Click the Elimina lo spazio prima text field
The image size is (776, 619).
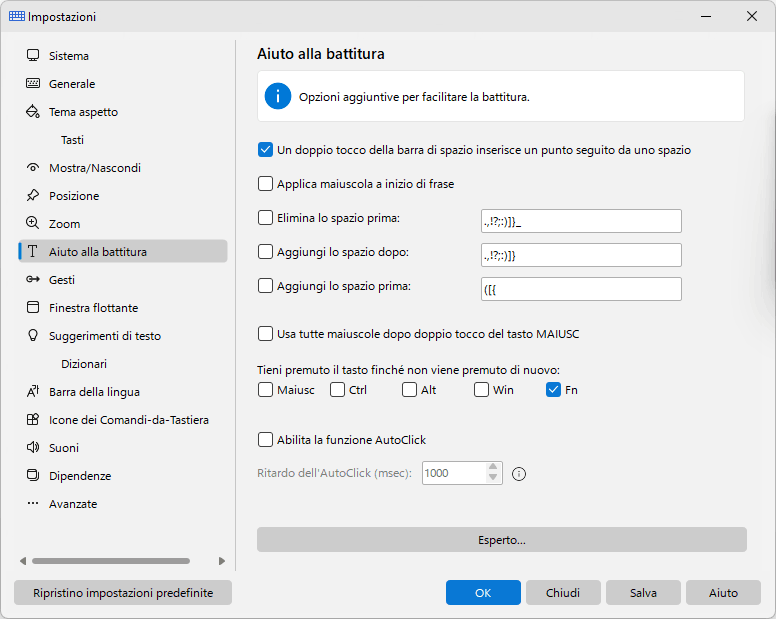[x=581, y=221]
